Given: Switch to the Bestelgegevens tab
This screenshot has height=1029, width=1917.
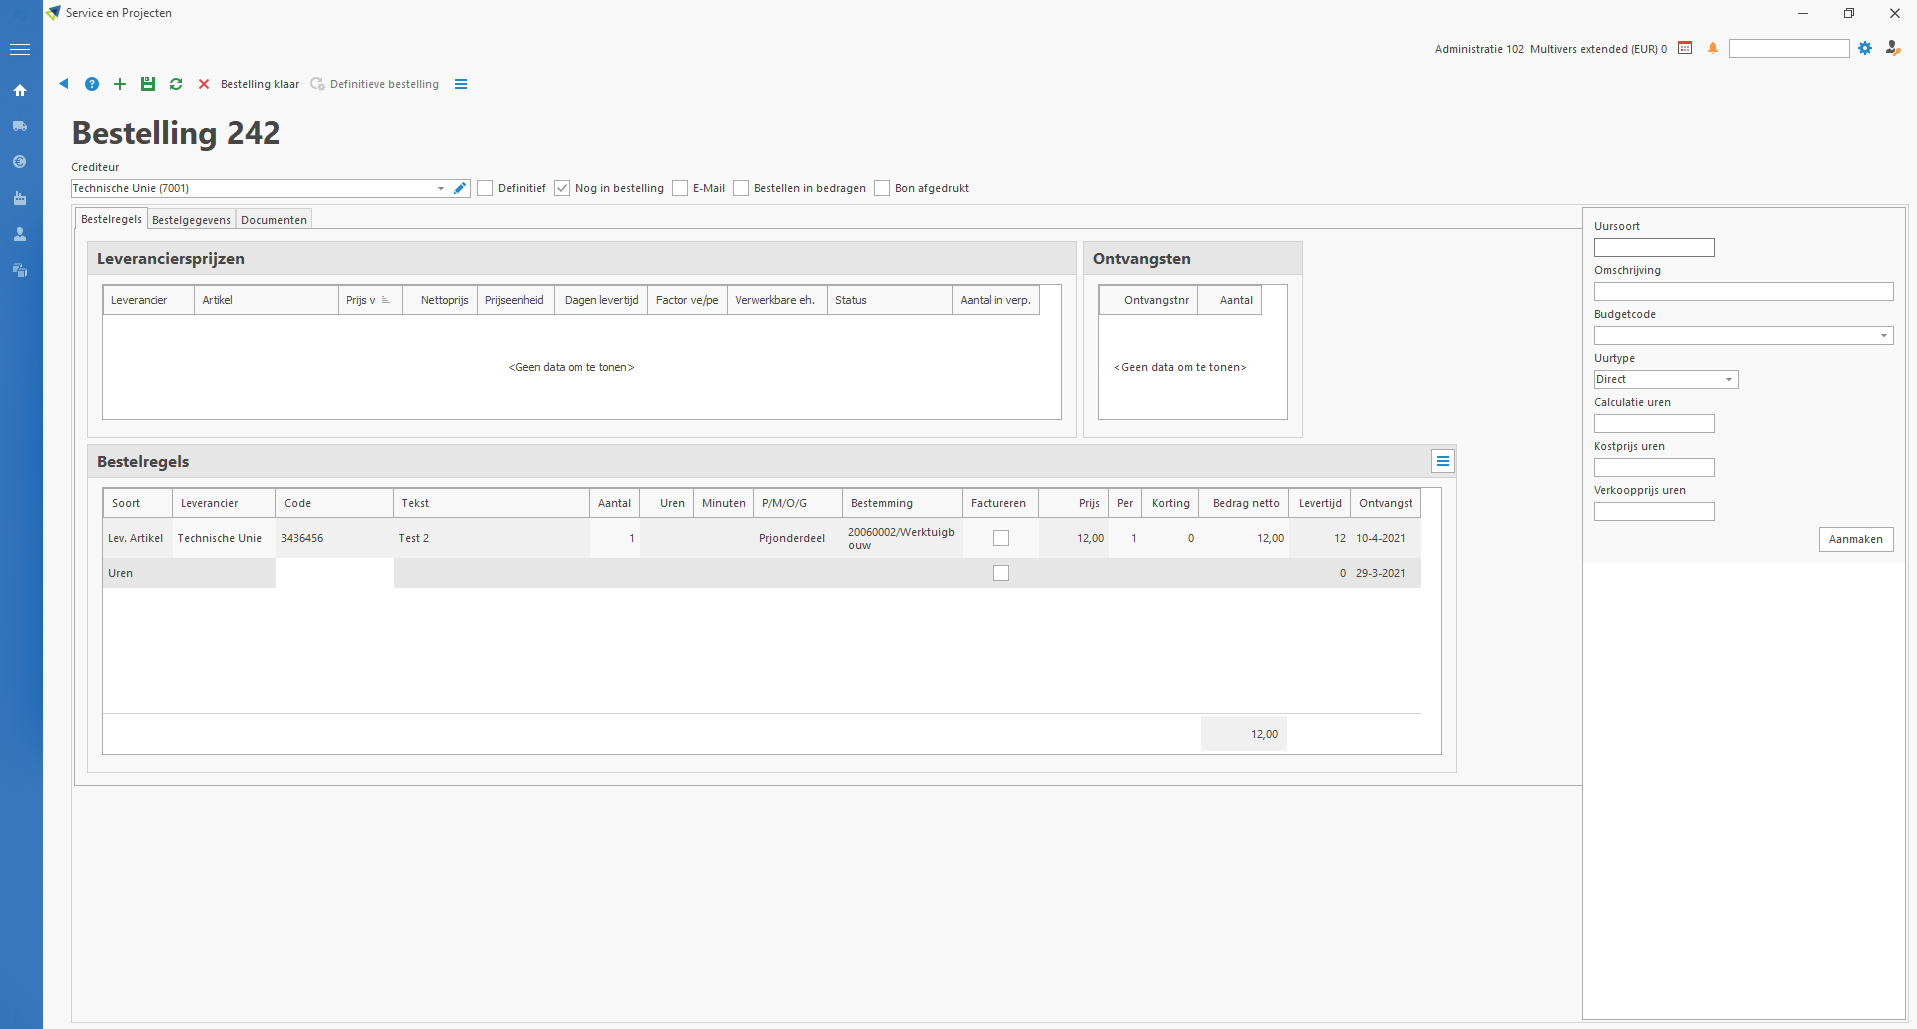Looking at the screenshot, I should coord(191,220).
